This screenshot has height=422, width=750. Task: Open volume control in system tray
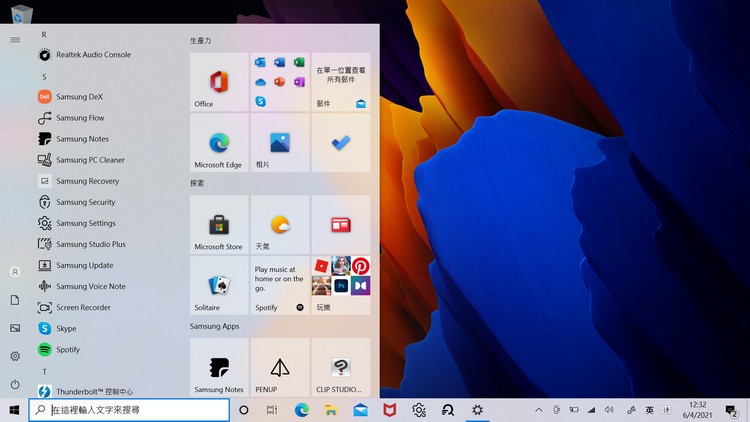[x=609, y=410]
